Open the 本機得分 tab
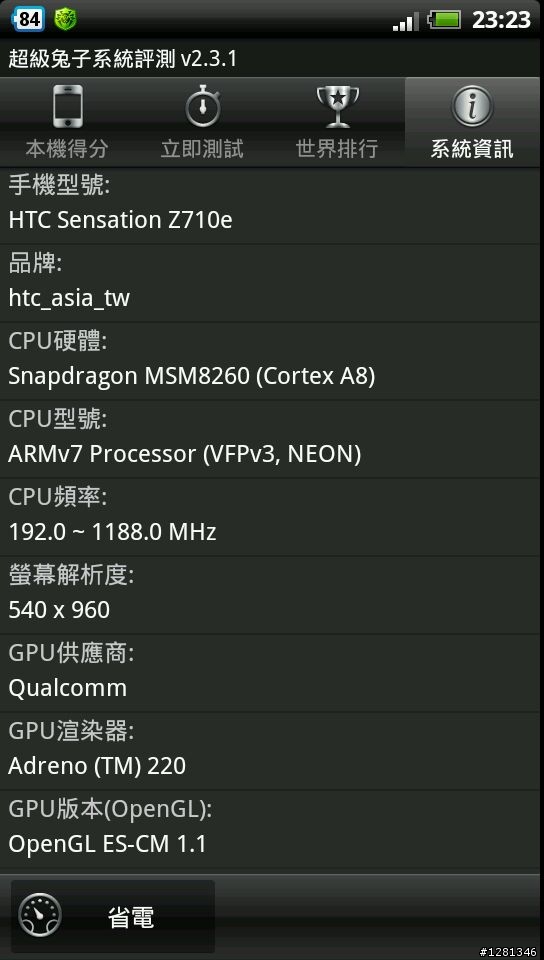The image size is (544, 960). [x=67, y=122]
